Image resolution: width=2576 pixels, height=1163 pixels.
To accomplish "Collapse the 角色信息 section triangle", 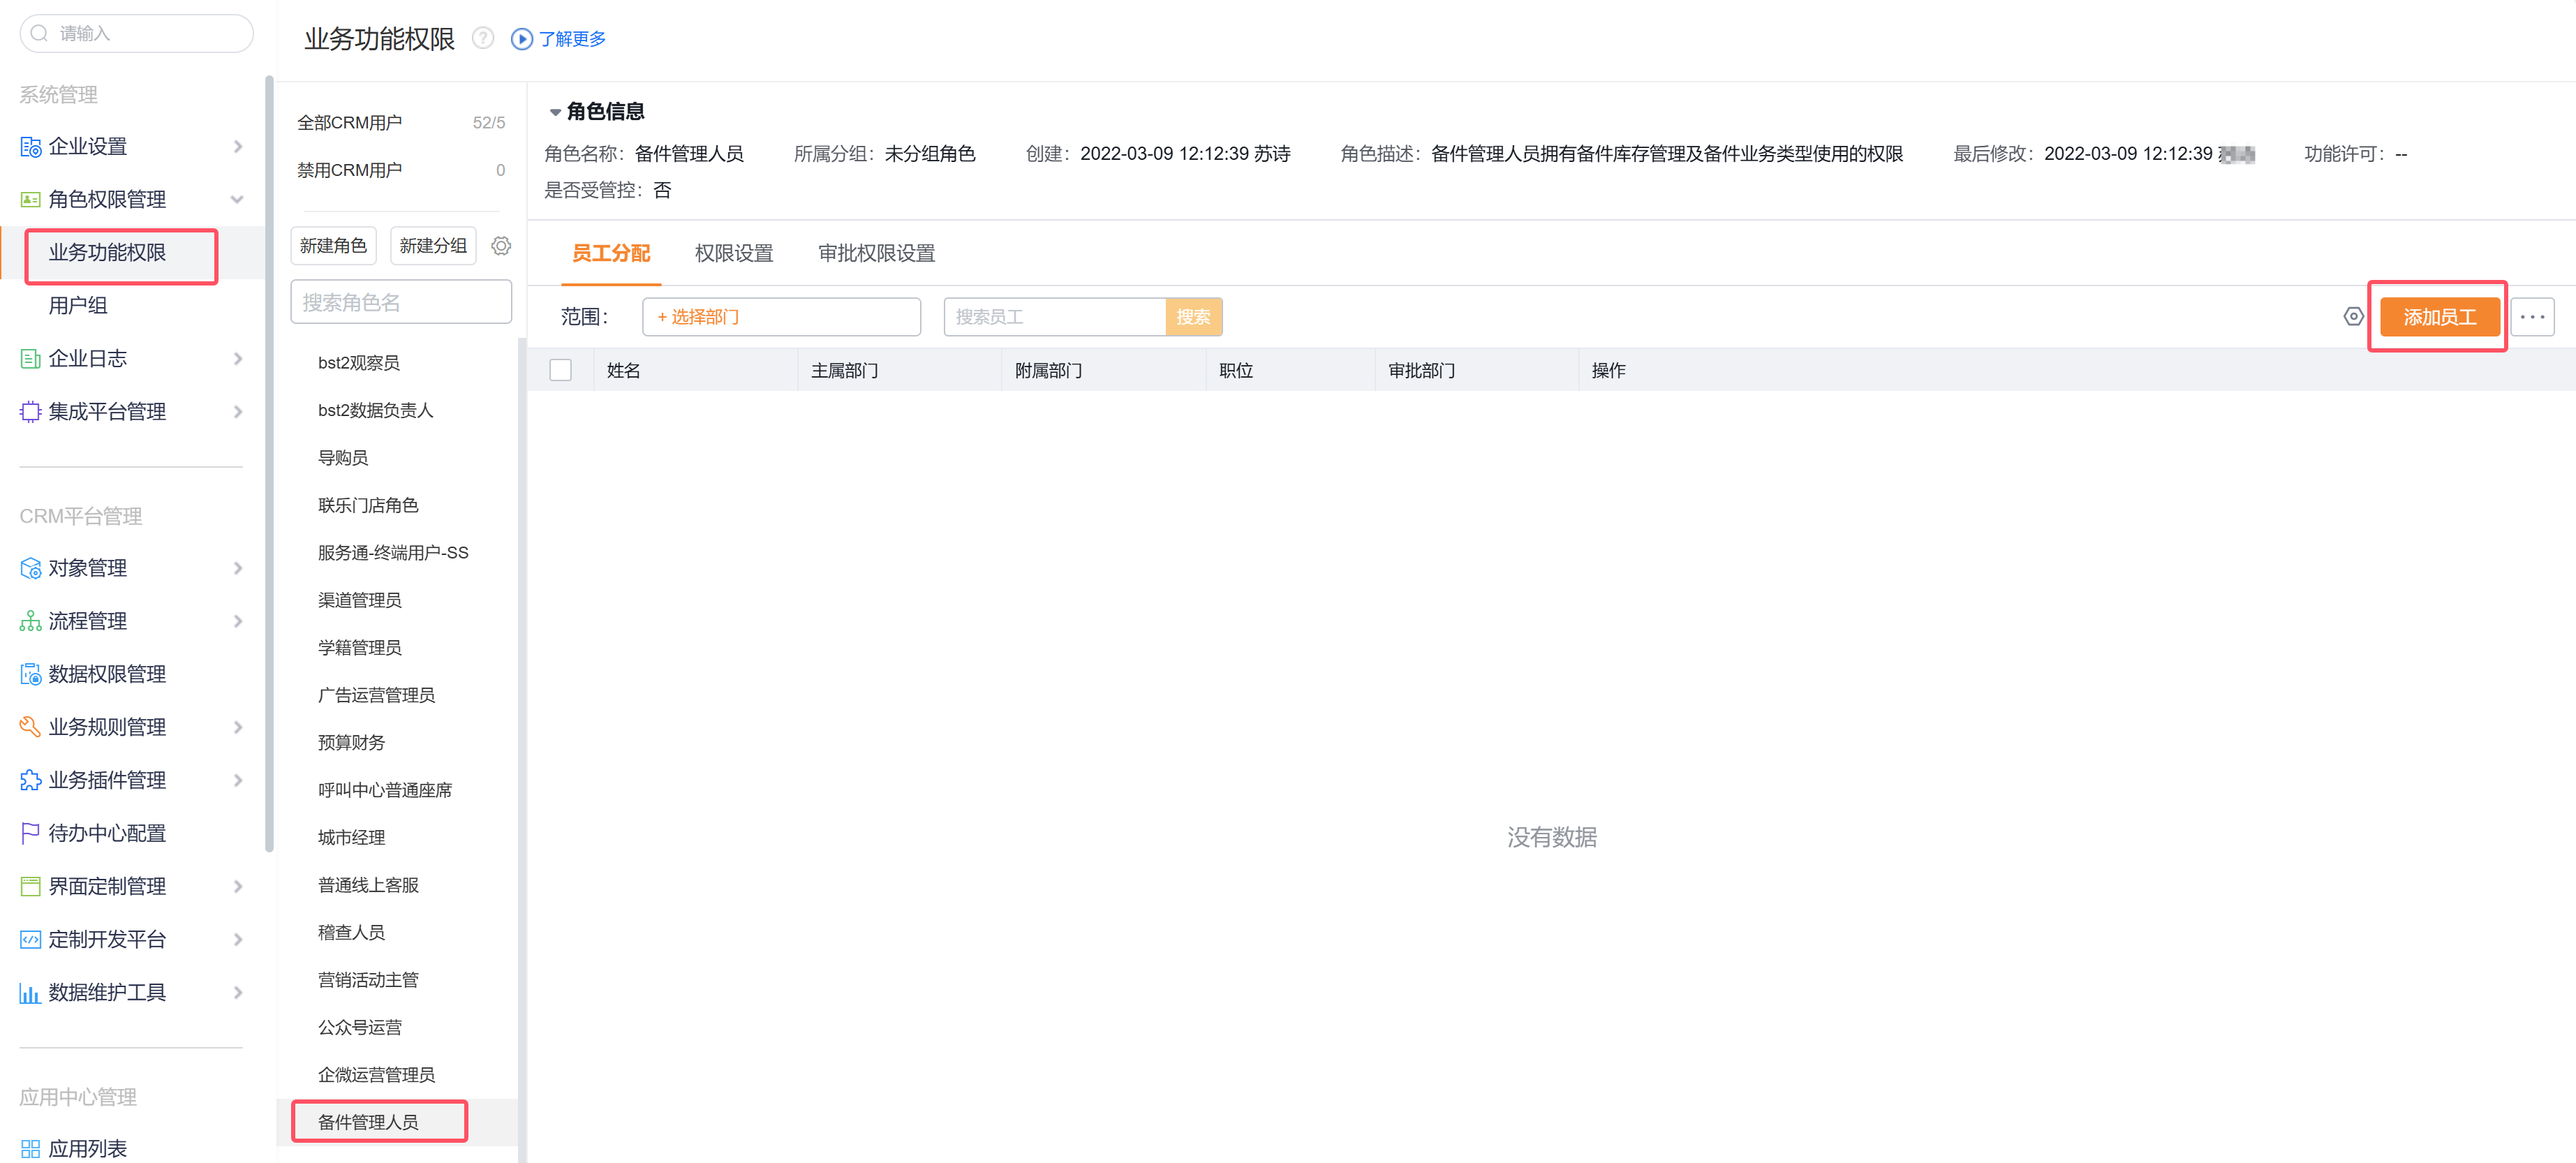I will pos(555,112).
